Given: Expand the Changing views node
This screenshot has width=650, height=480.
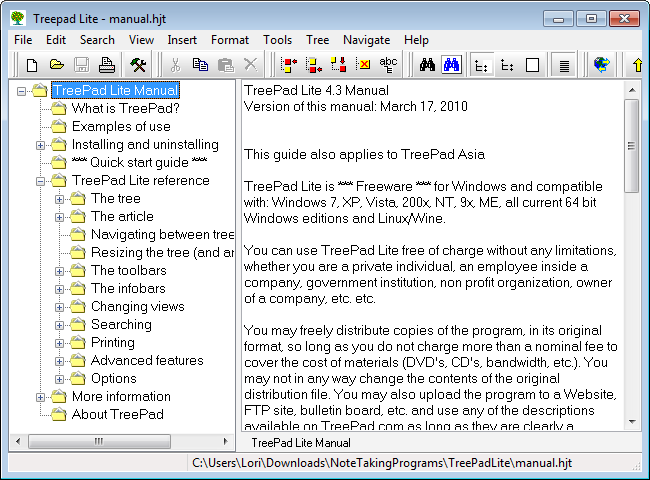Looking at the screenshot, I should pyautogui.click(x=59, y=308).
